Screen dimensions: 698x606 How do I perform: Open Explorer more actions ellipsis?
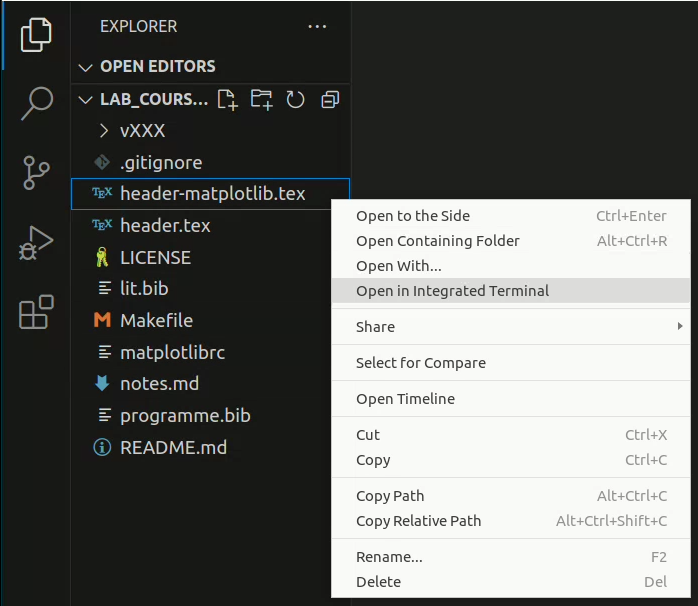tap(317, 27)
